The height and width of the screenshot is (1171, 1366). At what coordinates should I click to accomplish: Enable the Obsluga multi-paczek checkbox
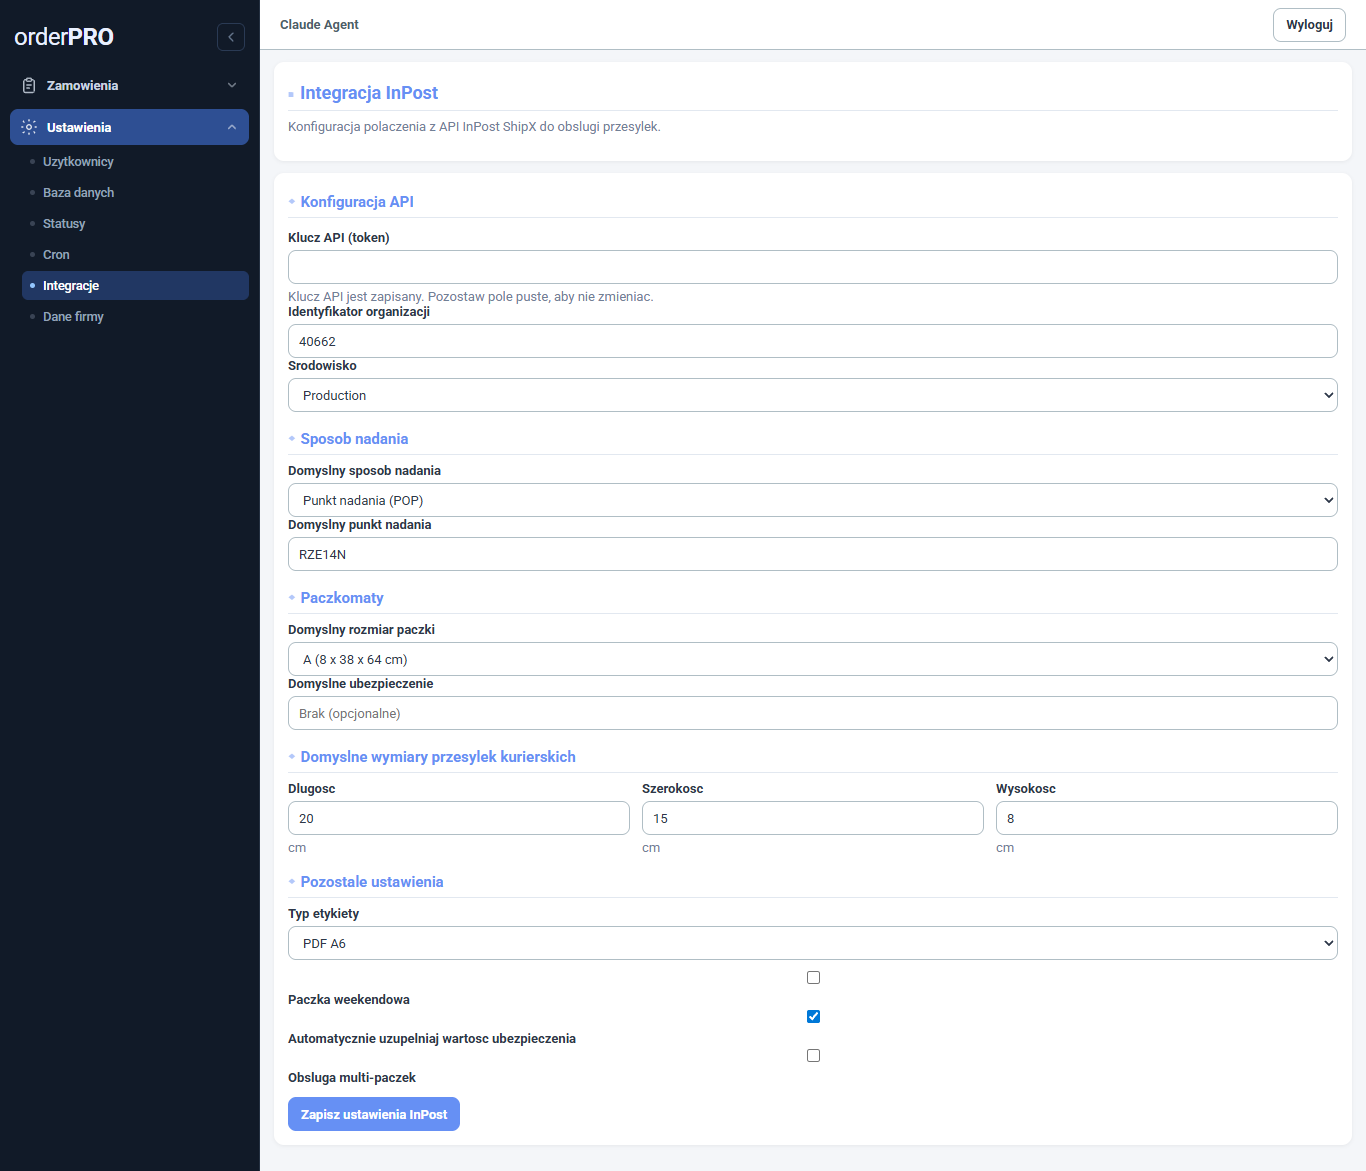point(813,1056)
